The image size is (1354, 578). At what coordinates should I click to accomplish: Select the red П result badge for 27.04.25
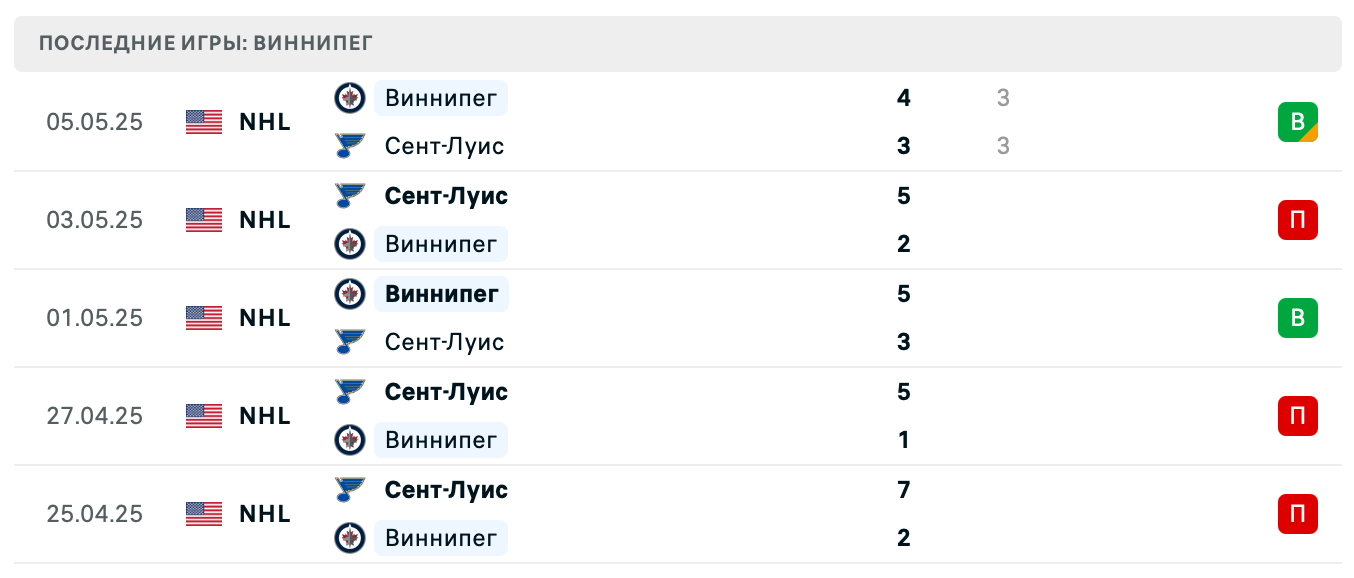point(1297,416)
